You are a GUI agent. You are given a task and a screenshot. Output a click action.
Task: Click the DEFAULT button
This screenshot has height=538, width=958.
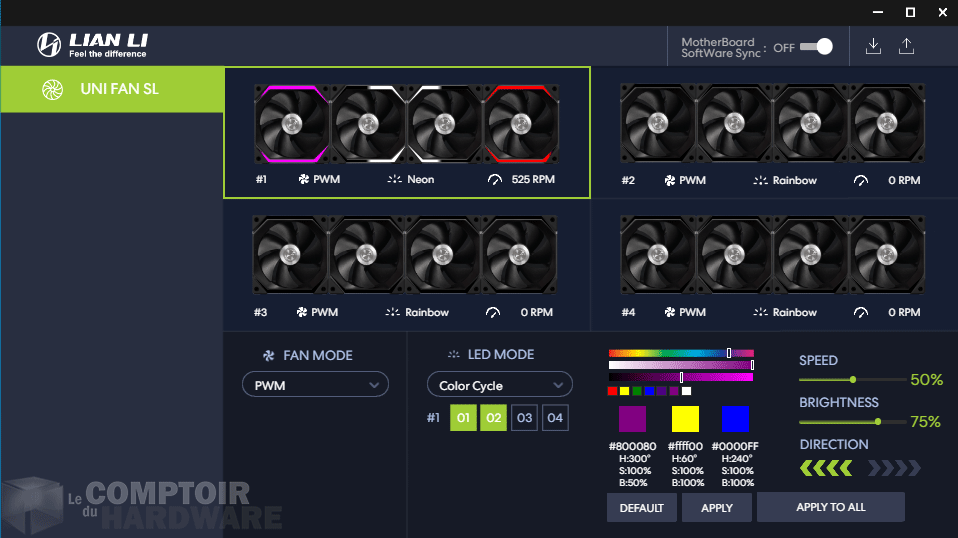641,508
